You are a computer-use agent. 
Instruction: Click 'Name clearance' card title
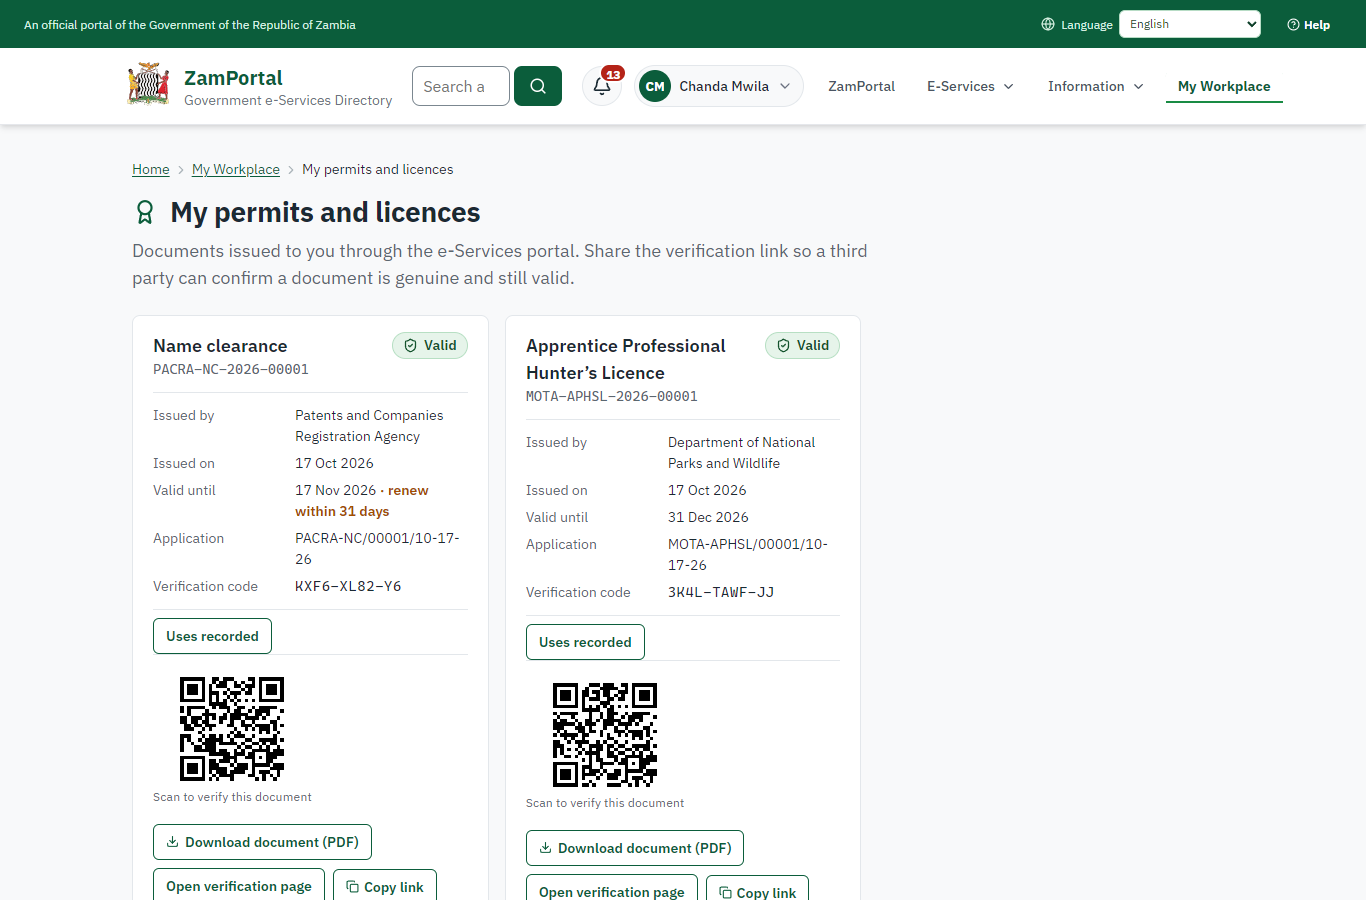pos(220,346)
